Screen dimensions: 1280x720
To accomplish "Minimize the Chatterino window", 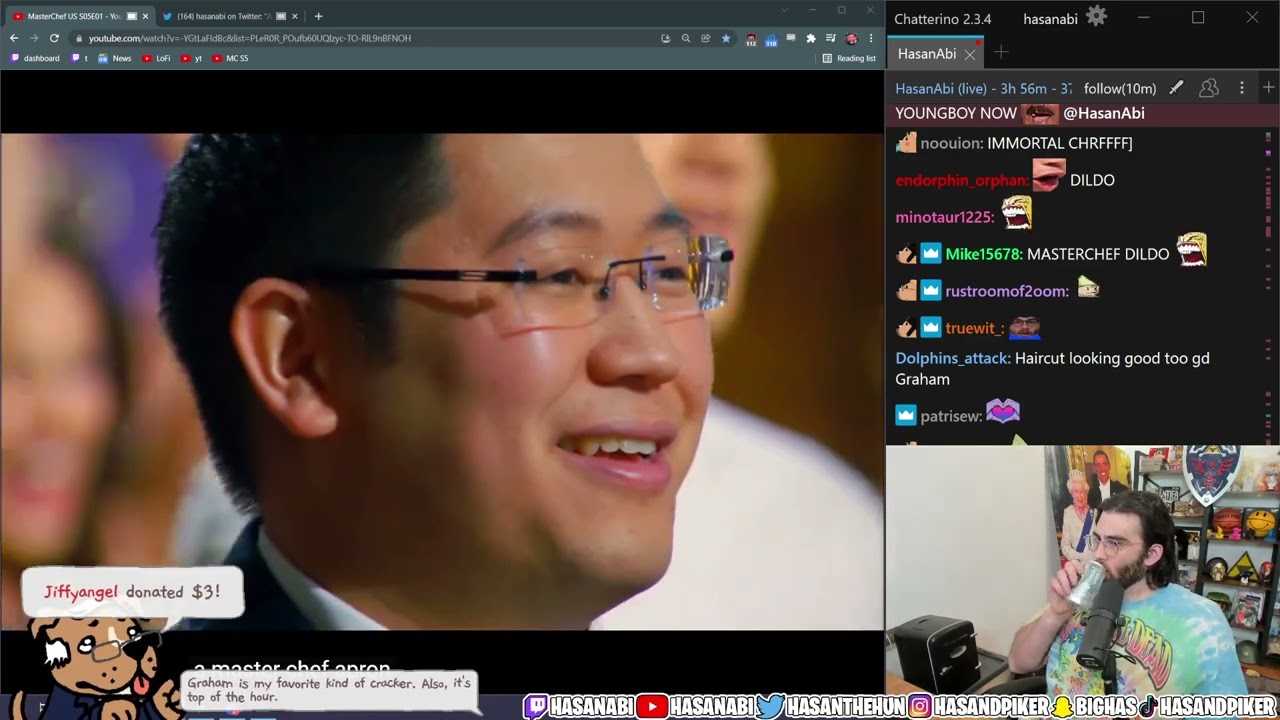I will tap(1144, 18).
